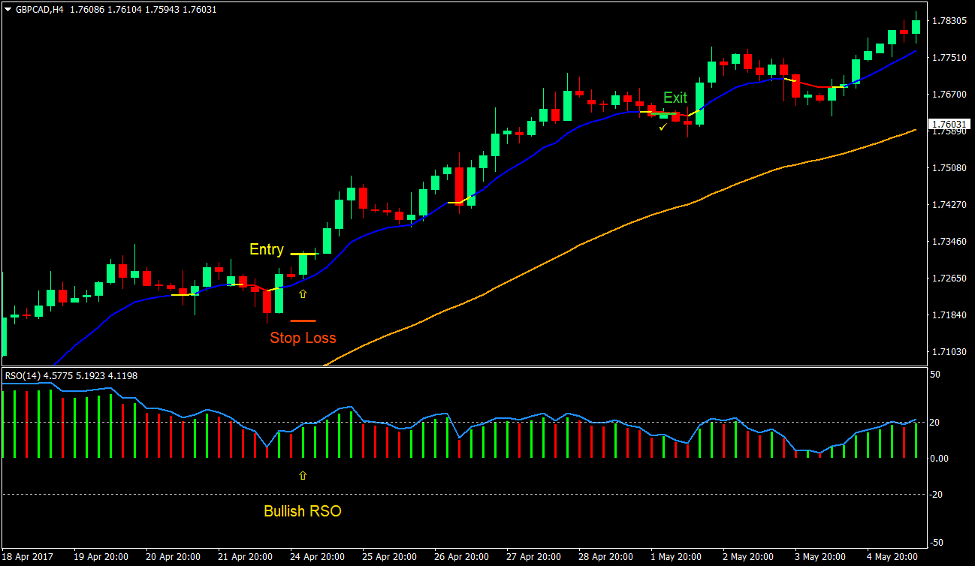Select the red Stop Loss text label
The width and height of the screenshot is (977, 566).
[x=302, y=338]
